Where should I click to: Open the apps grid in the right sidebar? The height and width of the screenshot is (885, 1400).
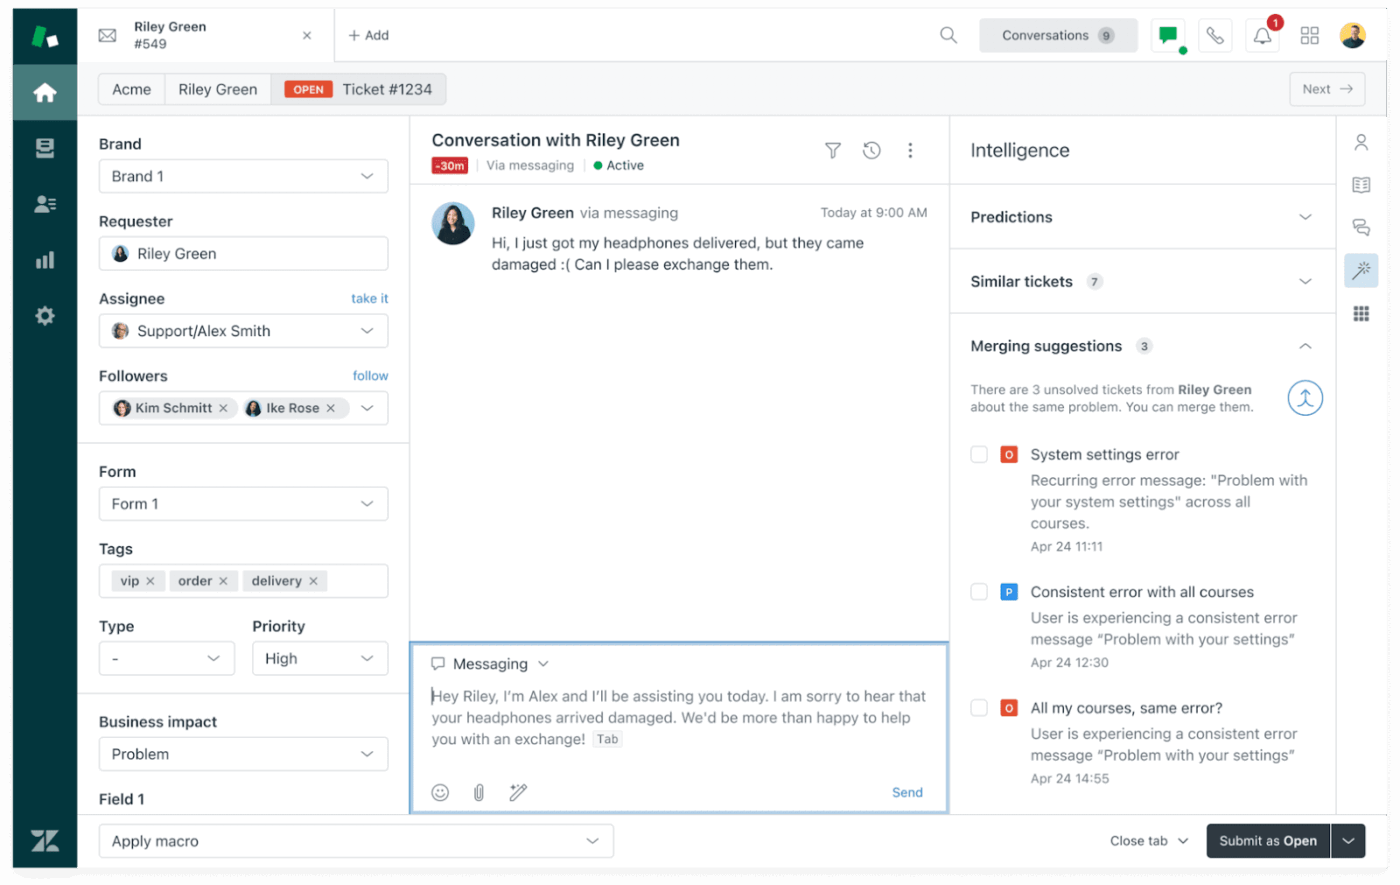coord(1361,313)
